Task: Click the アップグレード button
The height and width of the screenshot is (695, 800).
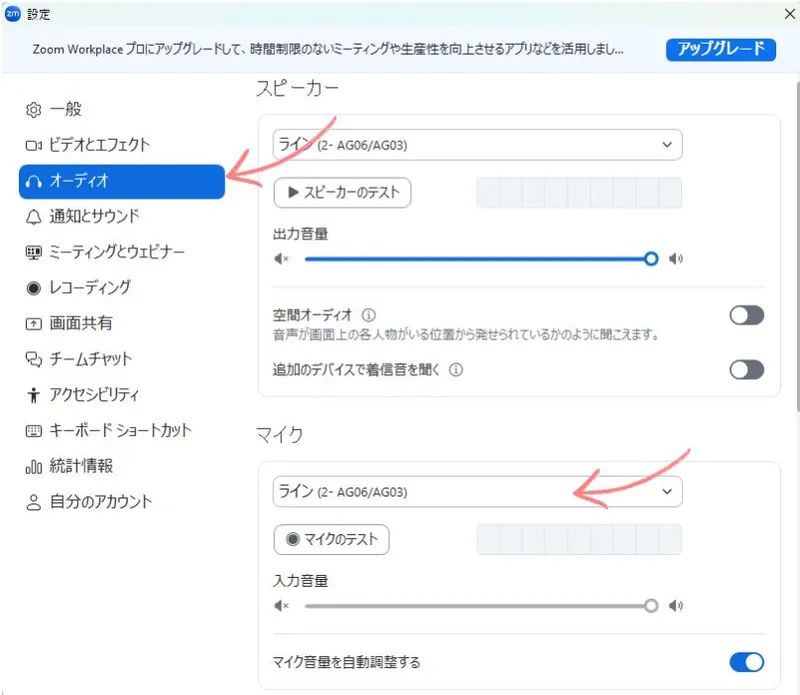Action: click(720, 49)
